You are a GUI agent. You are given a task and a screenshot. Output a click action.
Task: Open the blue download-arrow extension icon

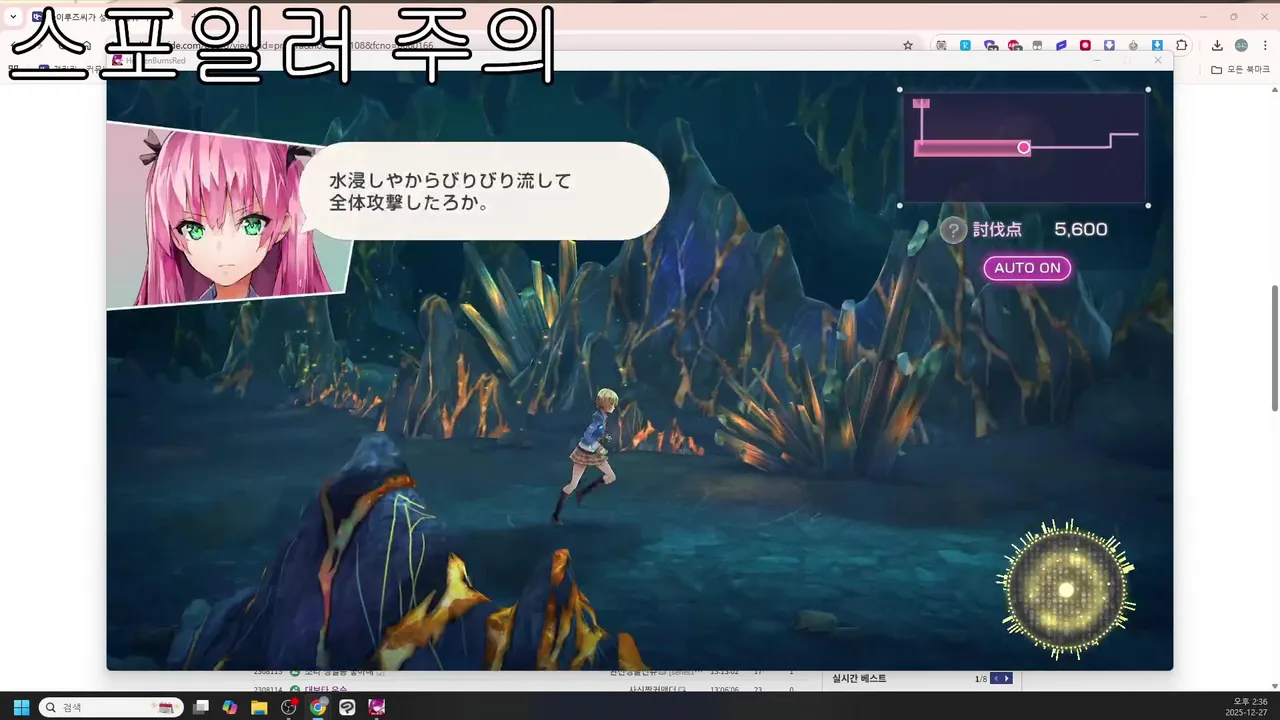click(1157, 45)
